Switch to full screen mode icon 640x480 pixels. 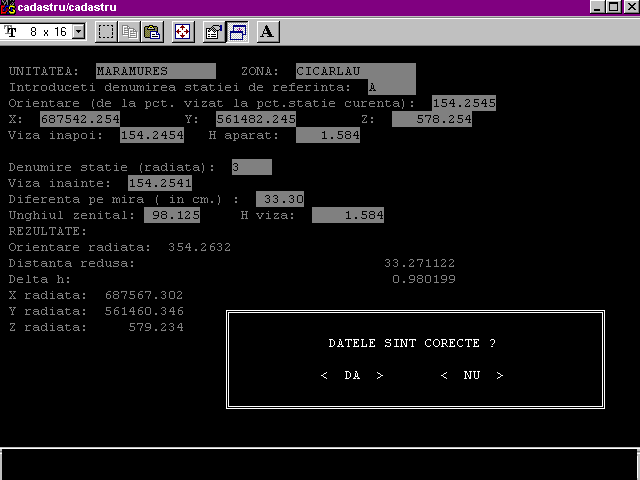click(183, 32)
